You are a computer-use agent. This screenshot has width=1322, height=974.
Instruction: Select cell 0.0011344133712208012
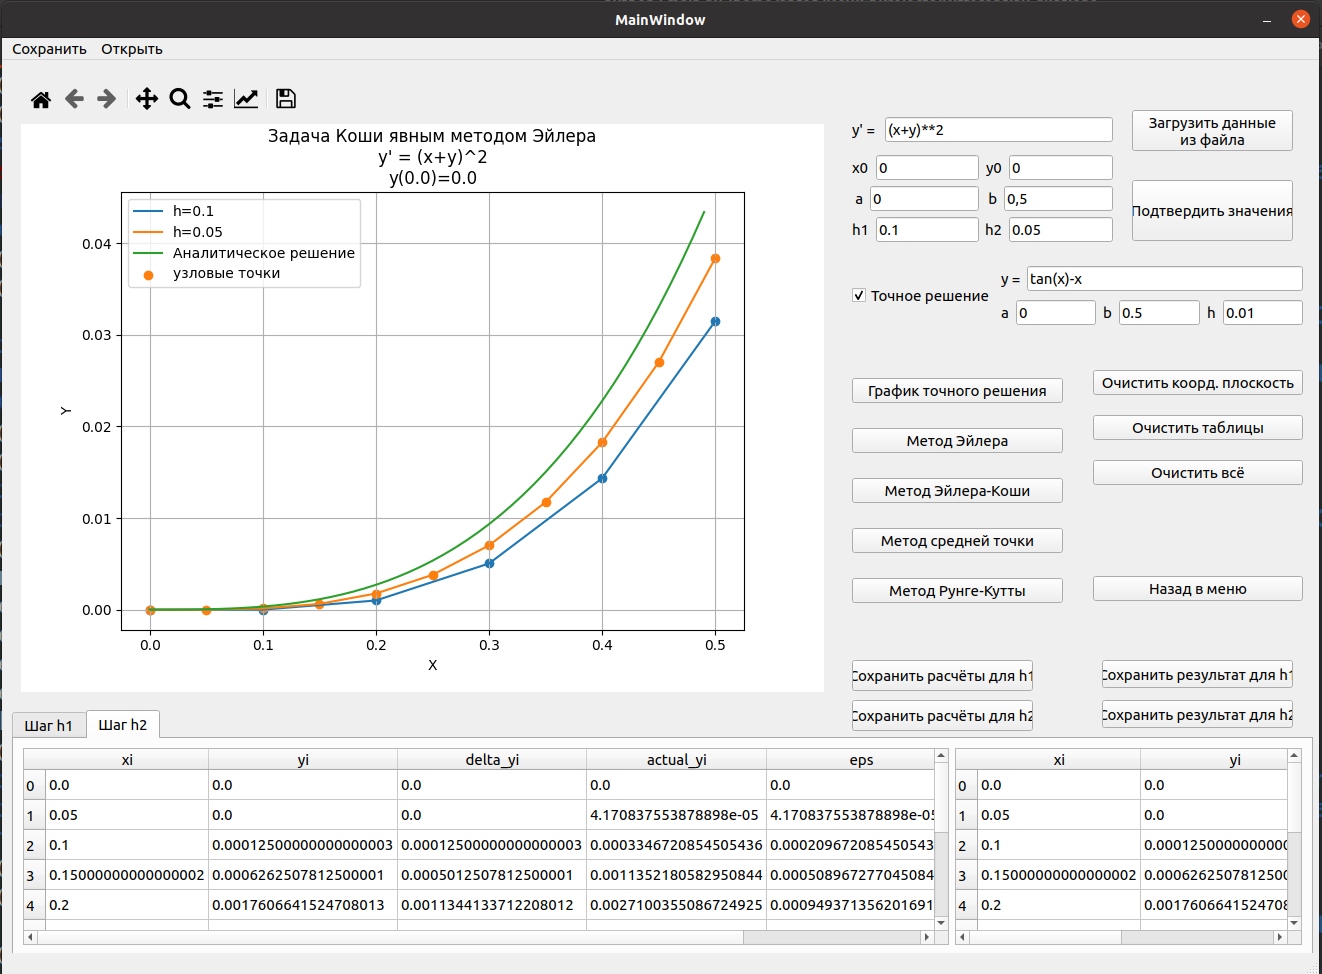point(492,905)
